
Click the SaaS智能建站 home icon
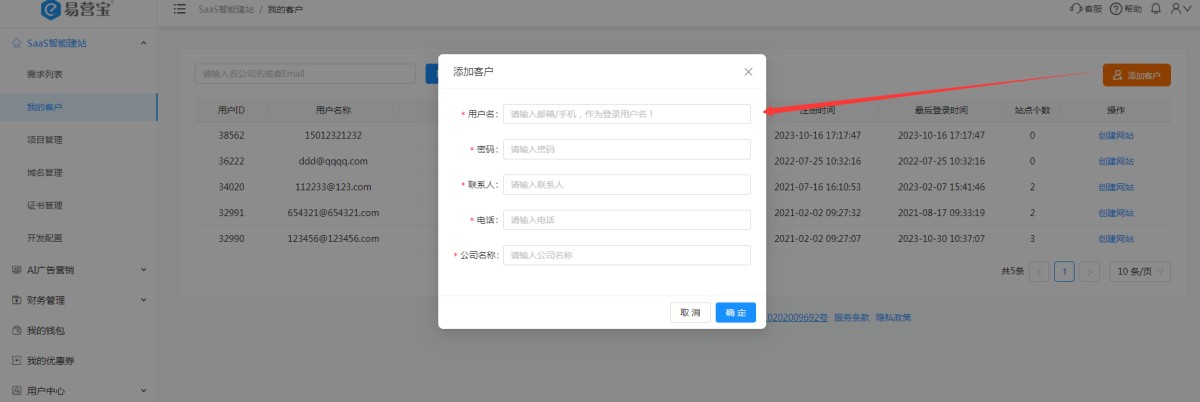pos(16,43)
